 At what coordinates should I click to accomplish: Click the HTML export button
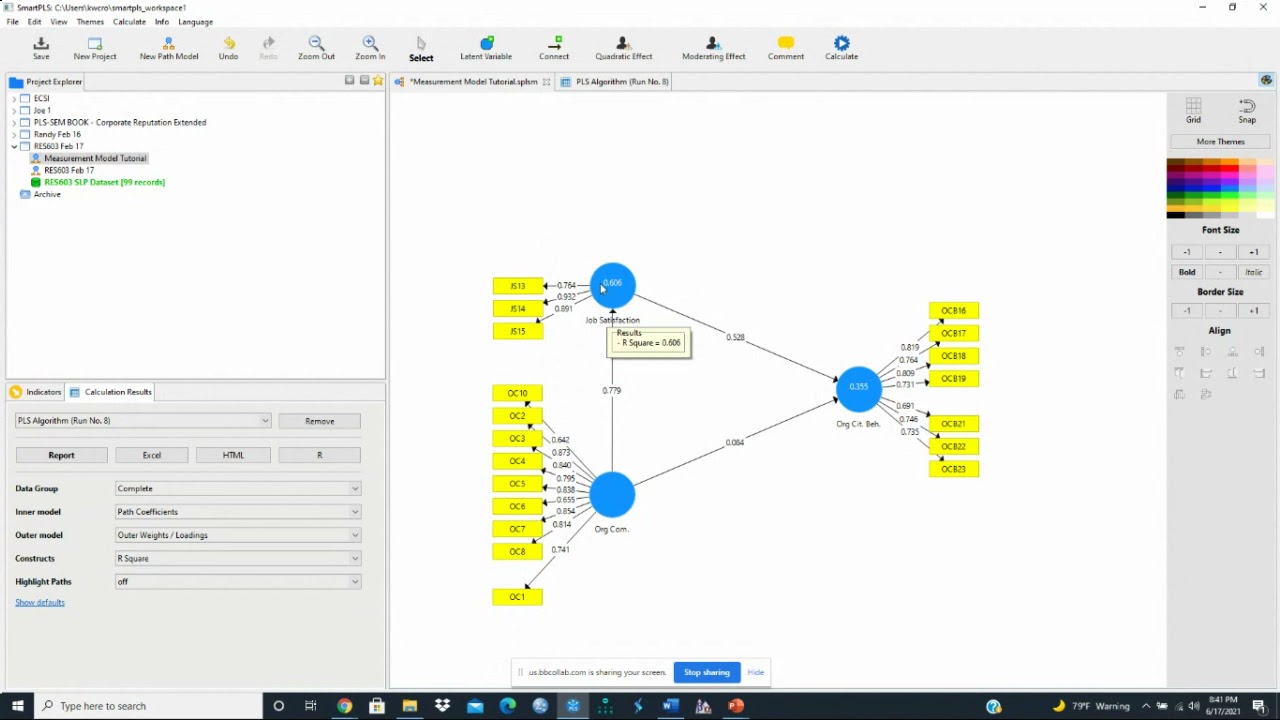(x=233, y=455)
